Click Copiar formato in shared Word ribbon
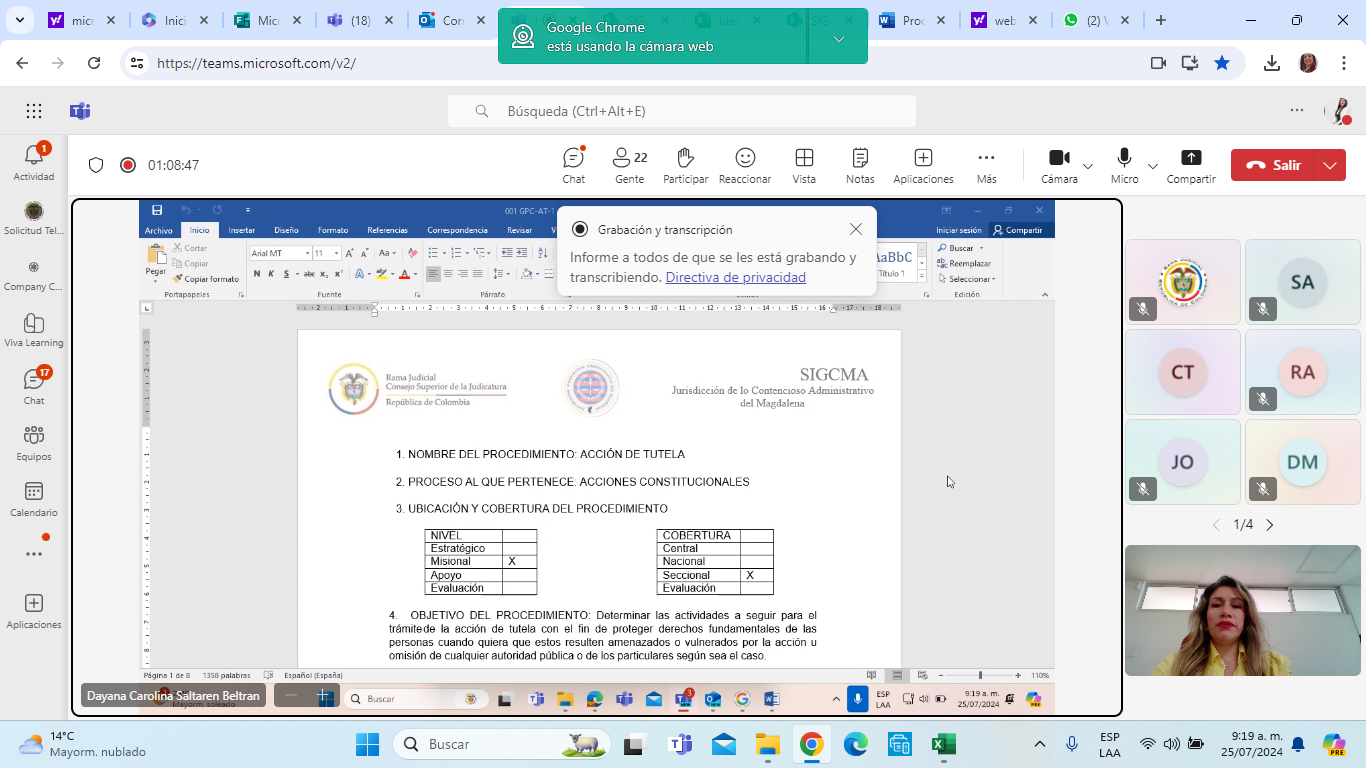 point(206,279)
